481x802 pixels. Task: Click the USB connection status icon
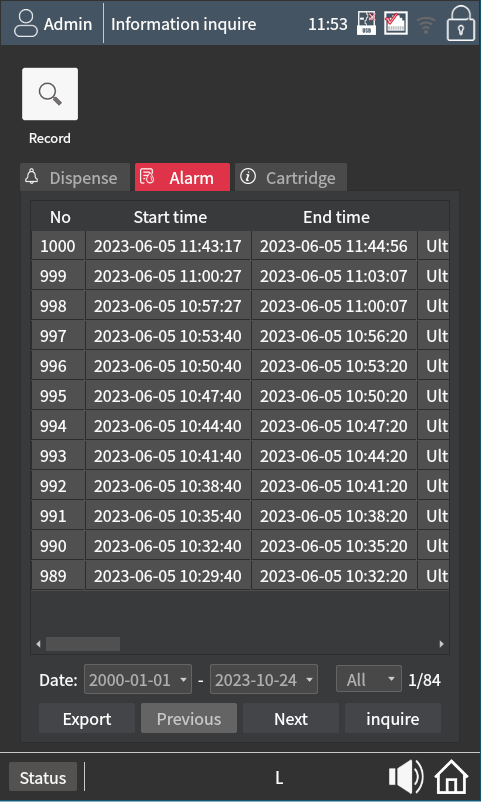tap(366, 24)
